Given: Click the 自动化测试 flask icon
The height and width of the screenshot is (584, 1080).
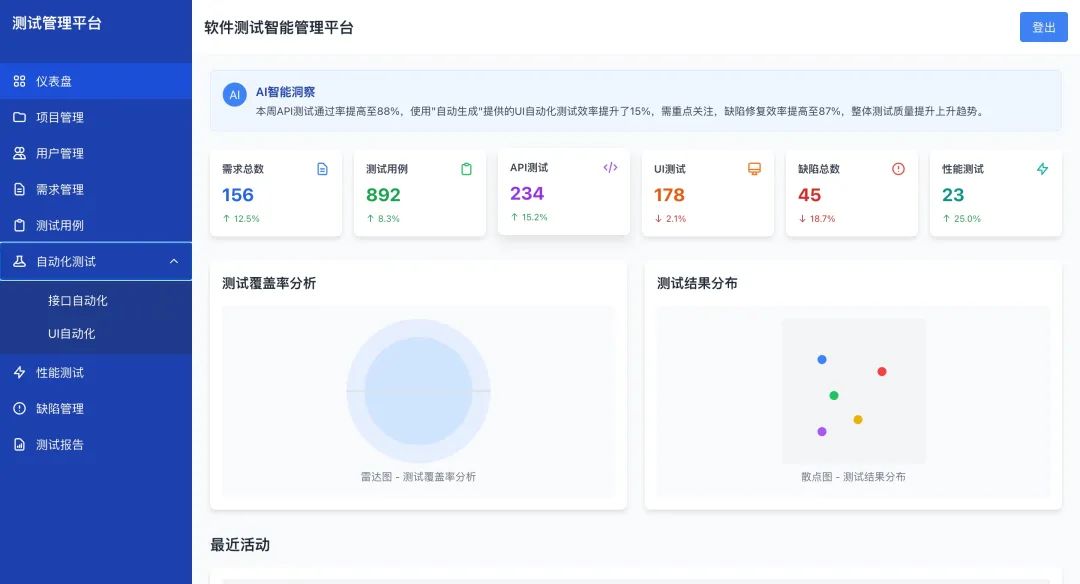Looking at the screenshot, I should pos(19,261).
